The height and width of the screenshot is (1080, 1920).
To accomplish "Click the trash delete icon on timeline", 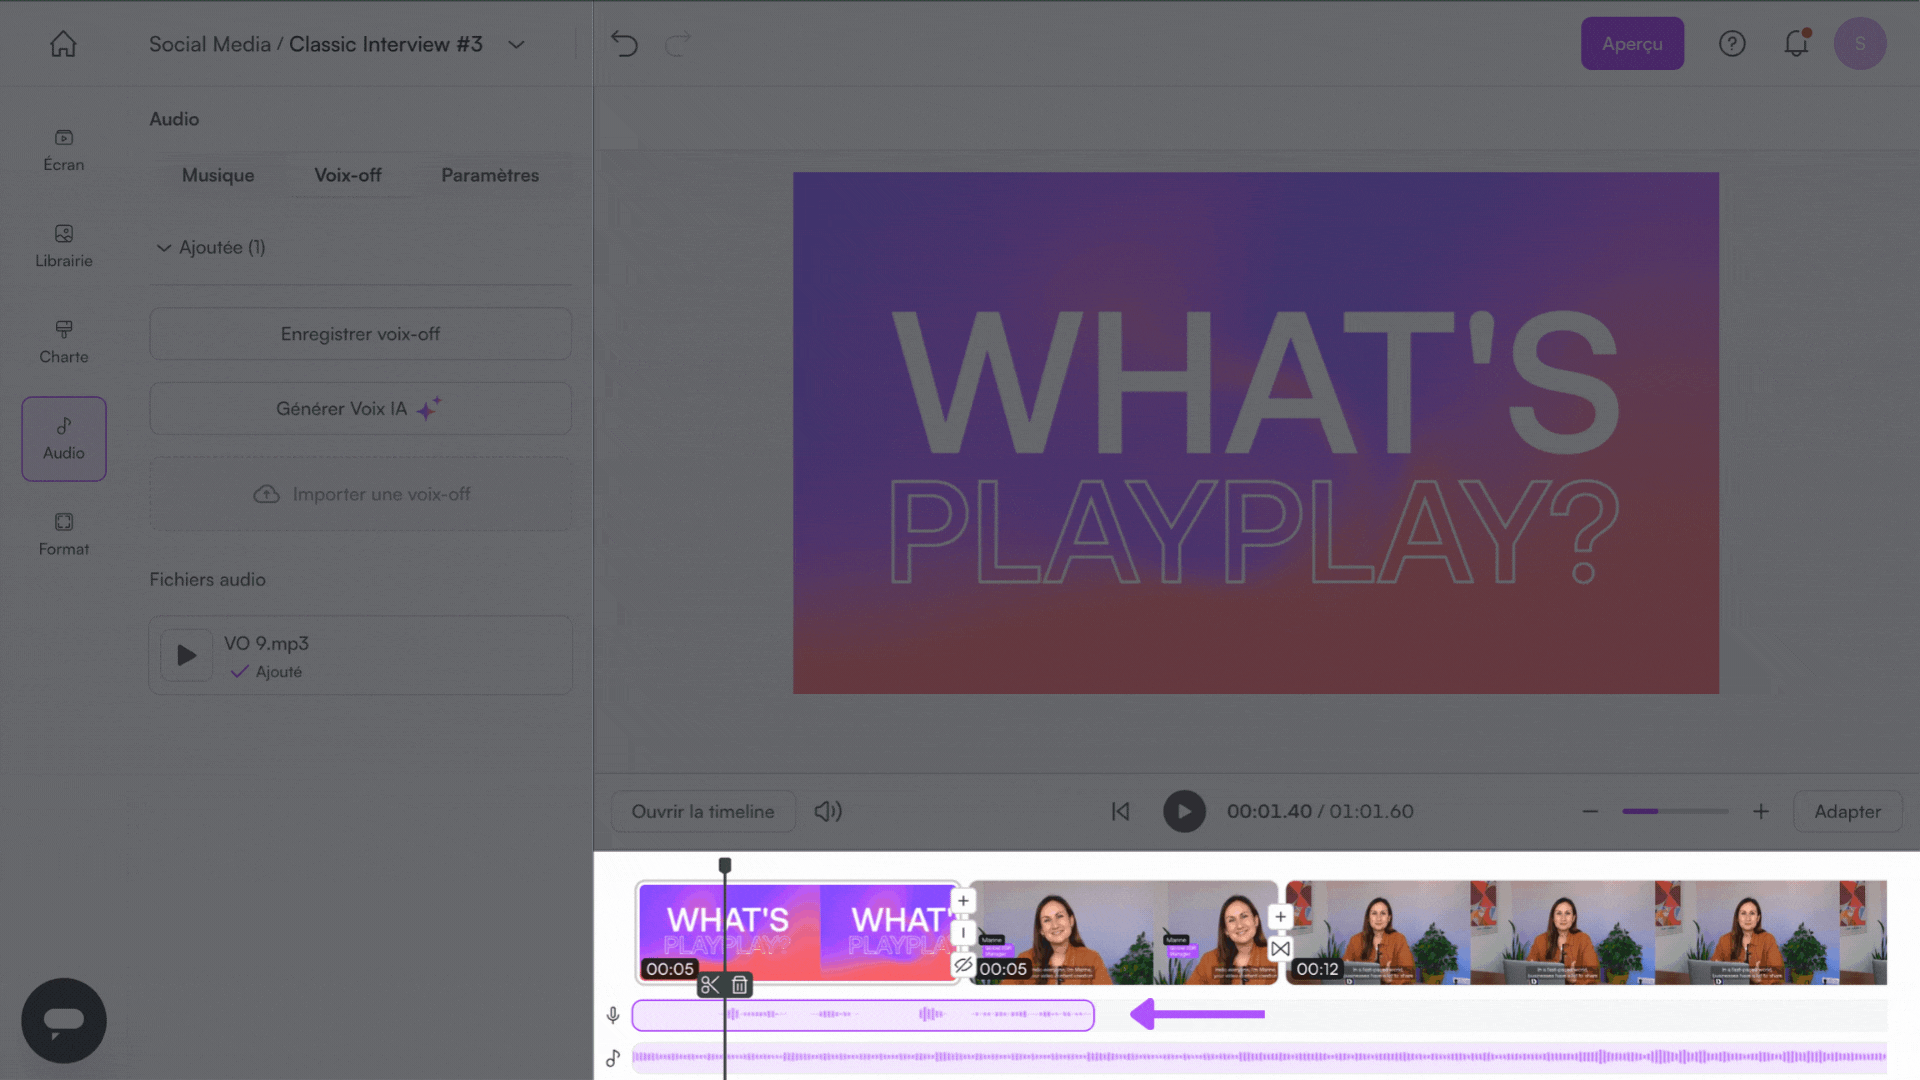I will point(739,985).
